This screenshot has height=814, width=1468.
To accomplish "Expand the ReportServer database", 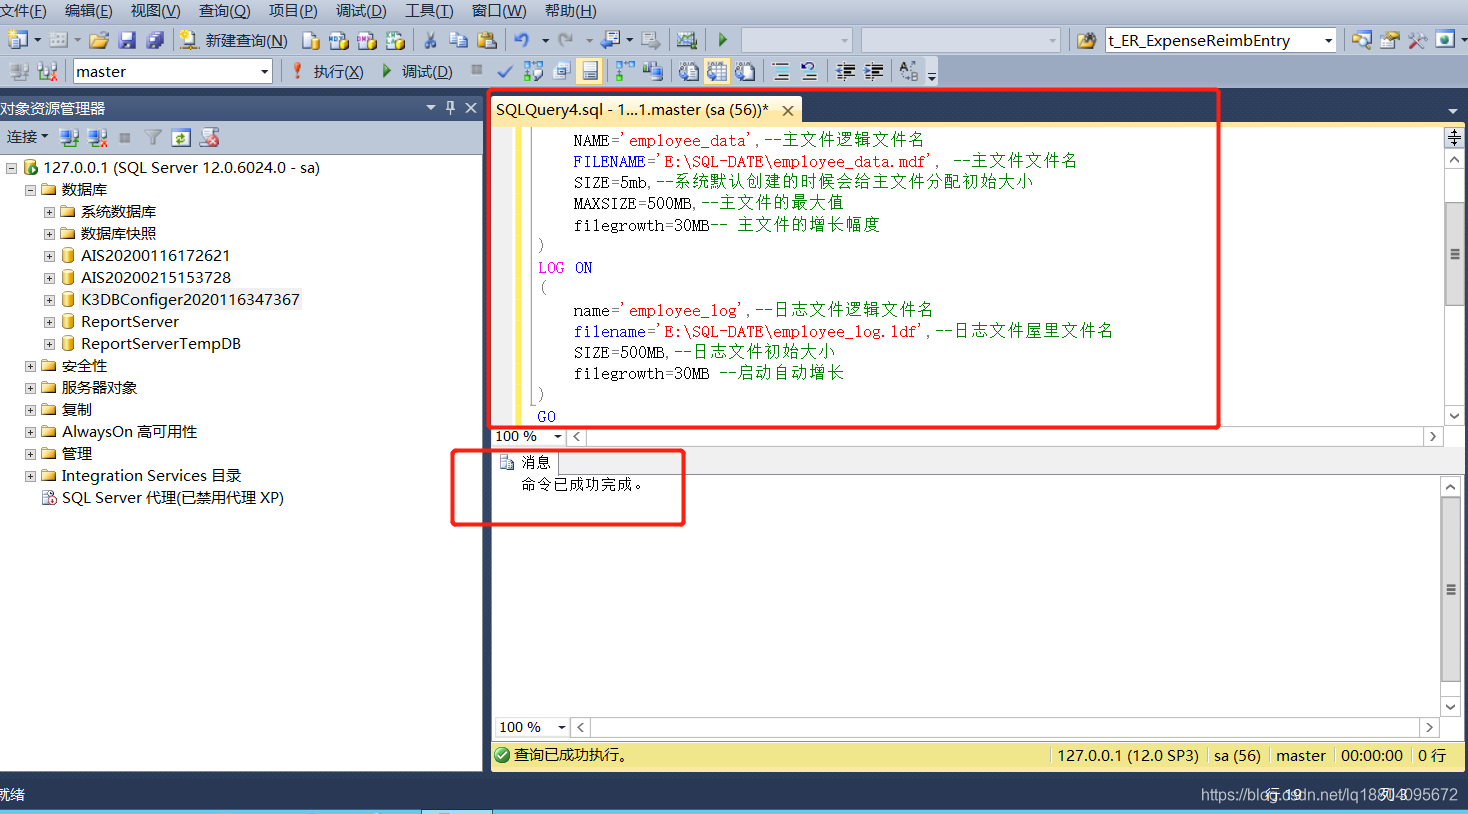I will (x=49, y=322).
